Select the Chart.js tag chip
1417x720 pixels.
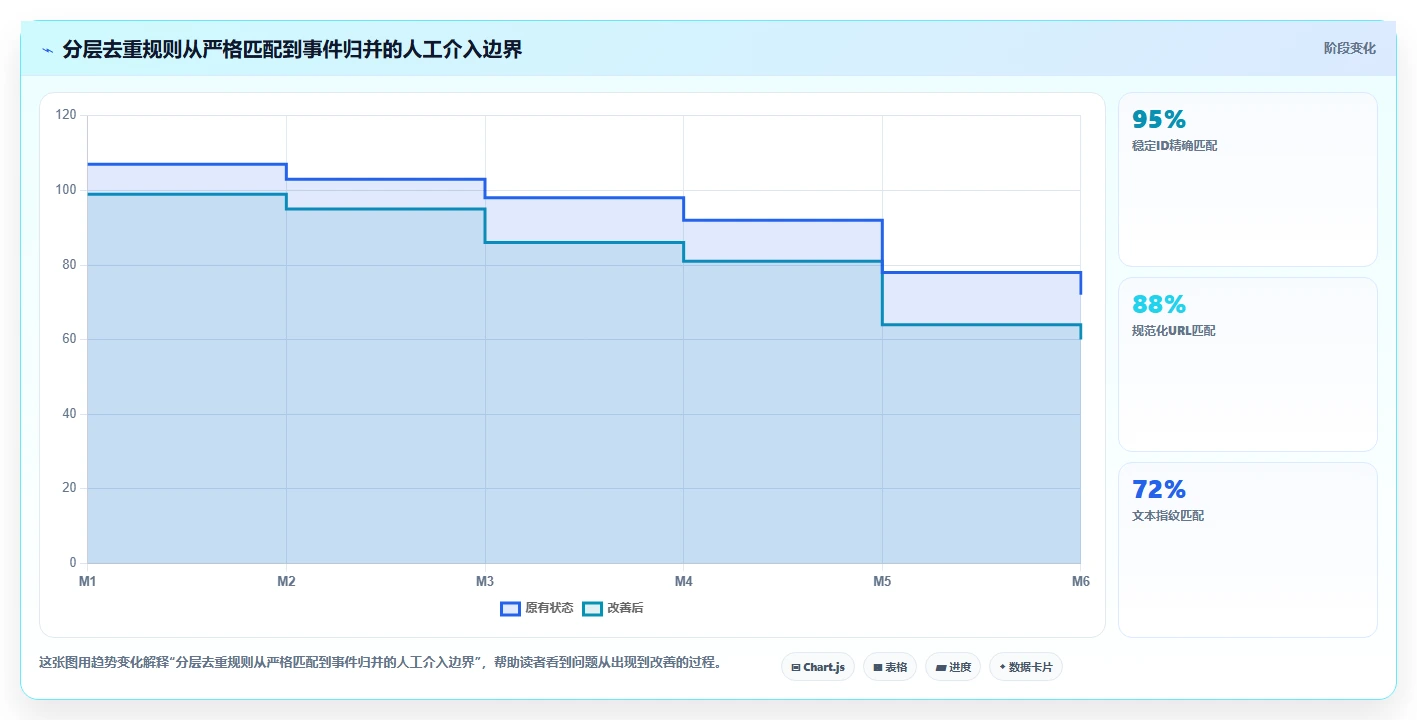coord(817,667)
